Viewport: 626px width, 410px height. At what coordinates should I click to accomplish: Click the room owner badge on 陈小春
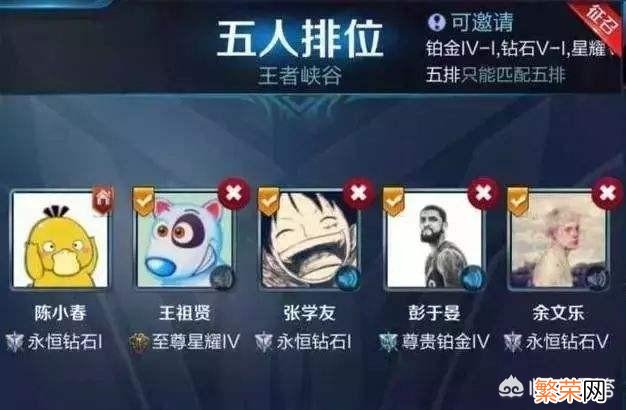(103, 199)
